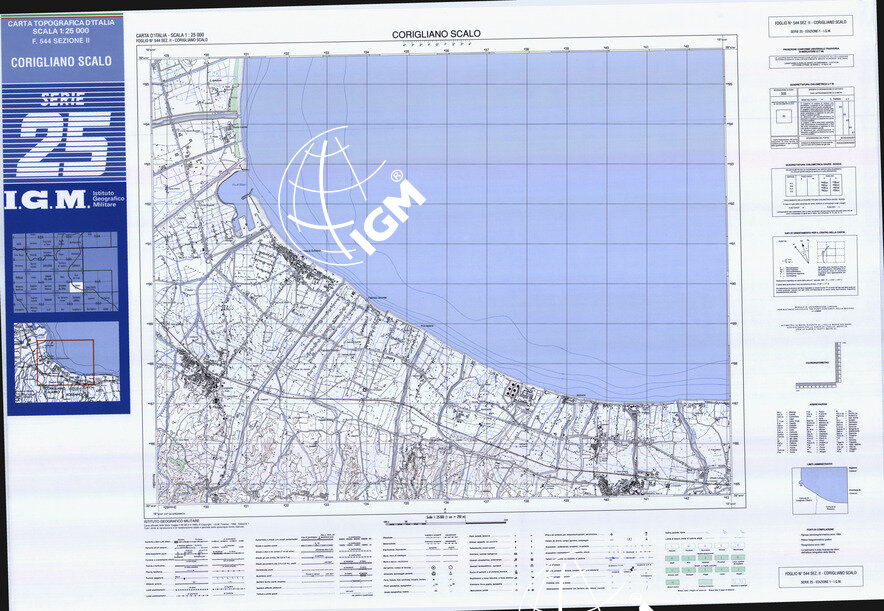Click the "SERIE" word above the 25
The image size is (884, 611).
point(64,100)
